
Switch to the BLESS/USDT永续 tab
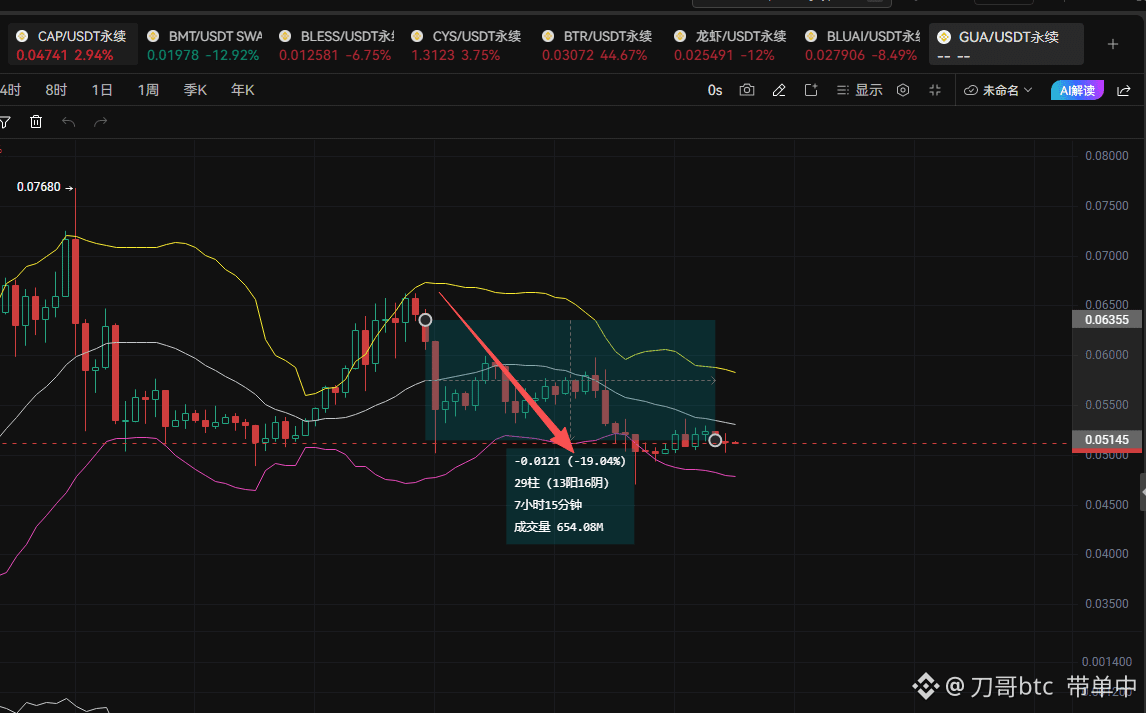(336, 45)
